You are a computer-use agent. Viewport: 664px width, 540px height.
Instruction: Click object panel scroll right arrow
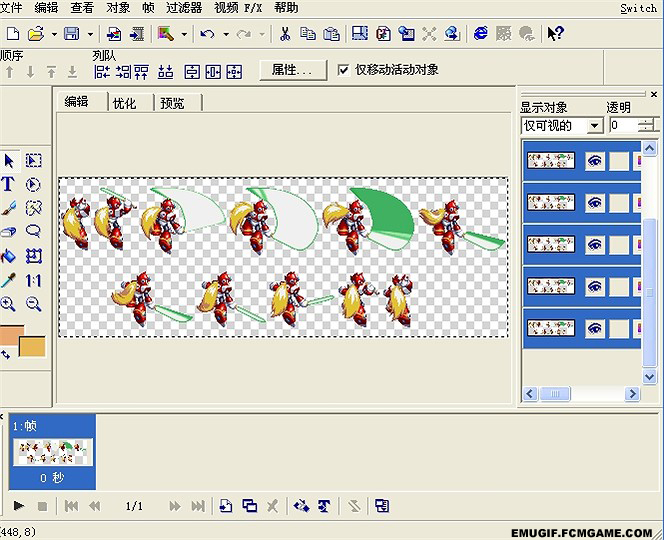click(x=632, y=394)
